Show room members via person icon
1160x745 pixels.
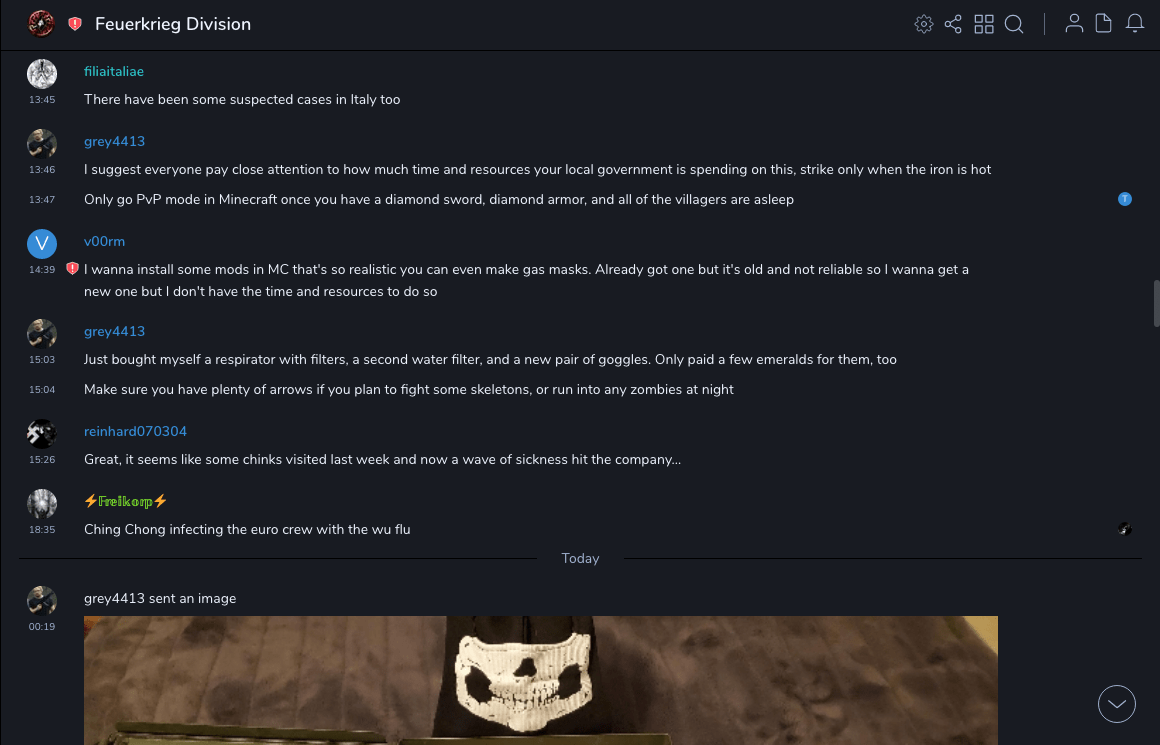coord(1074,24)
